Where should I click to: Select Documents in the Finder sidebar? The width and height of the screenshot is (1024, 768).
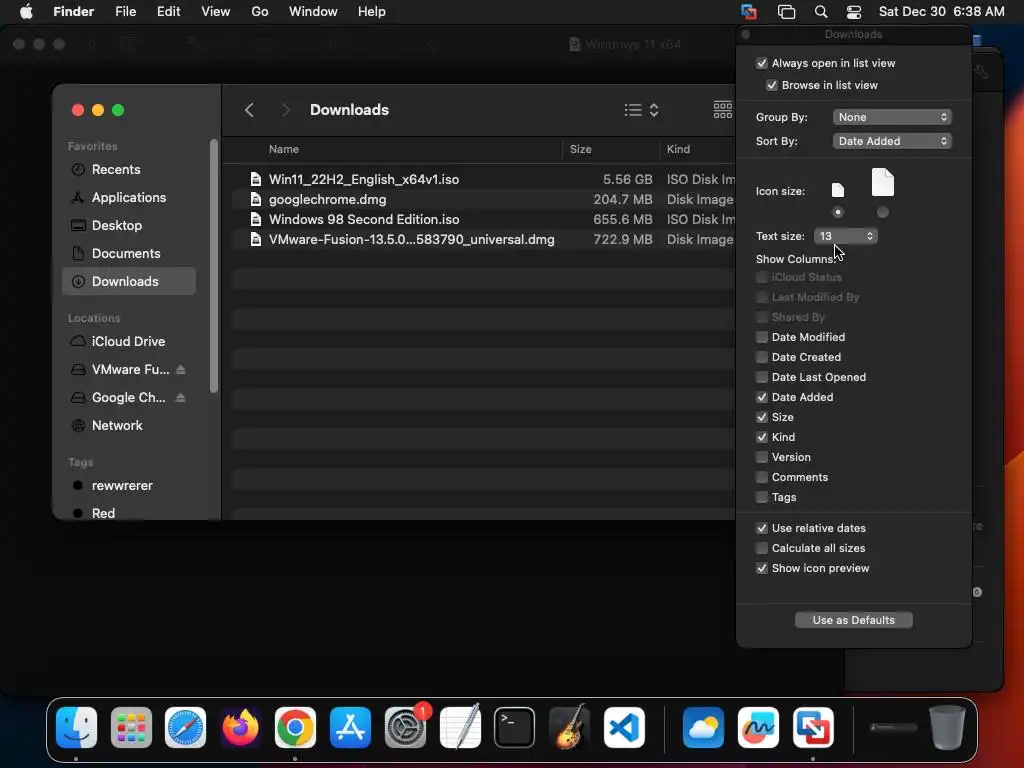point(129,254)
